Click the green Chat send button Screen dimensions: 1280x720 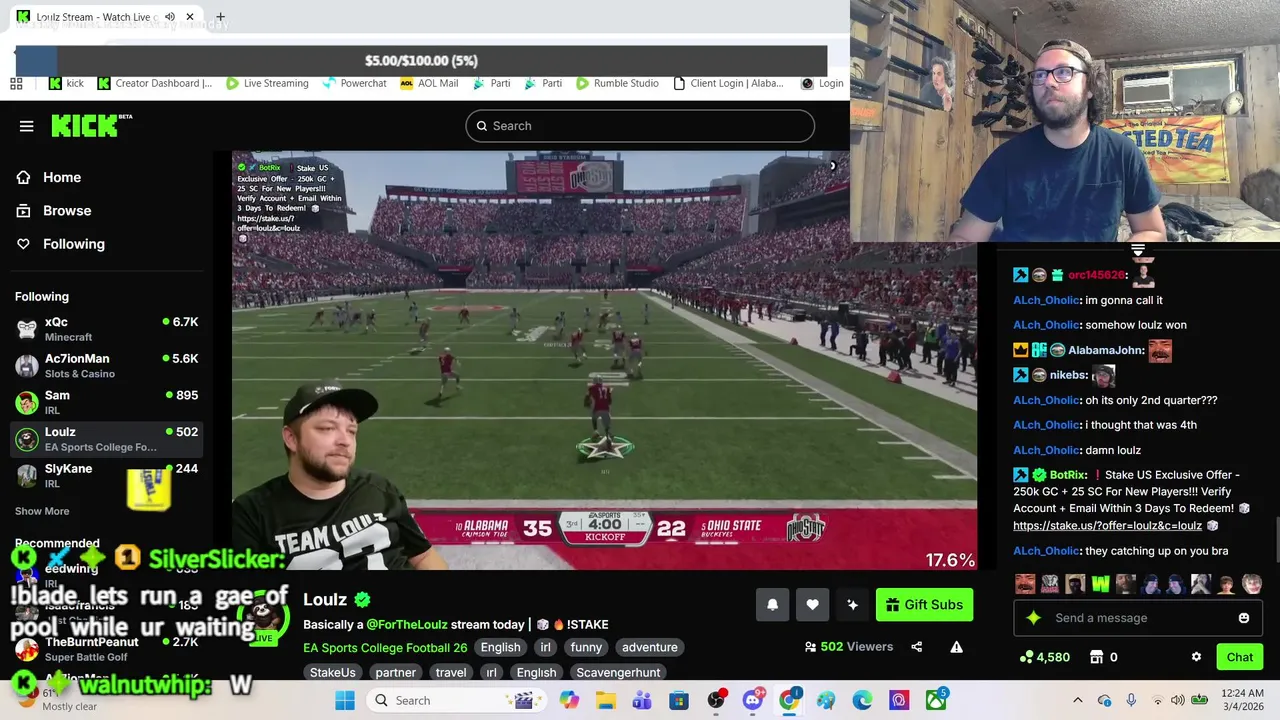pos(1240,657)
